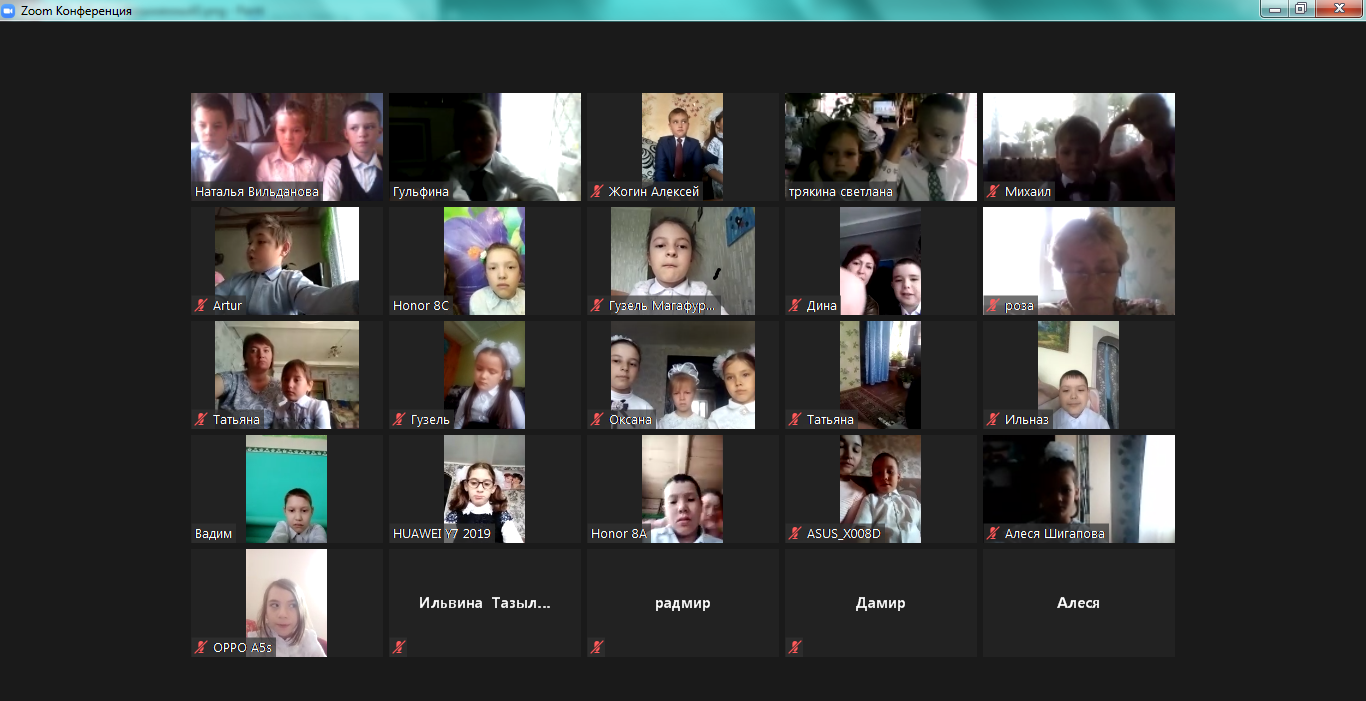1366x701 pixels.
Task: Click Ильназ's muted microphone icon
Action: coord(993,420)
